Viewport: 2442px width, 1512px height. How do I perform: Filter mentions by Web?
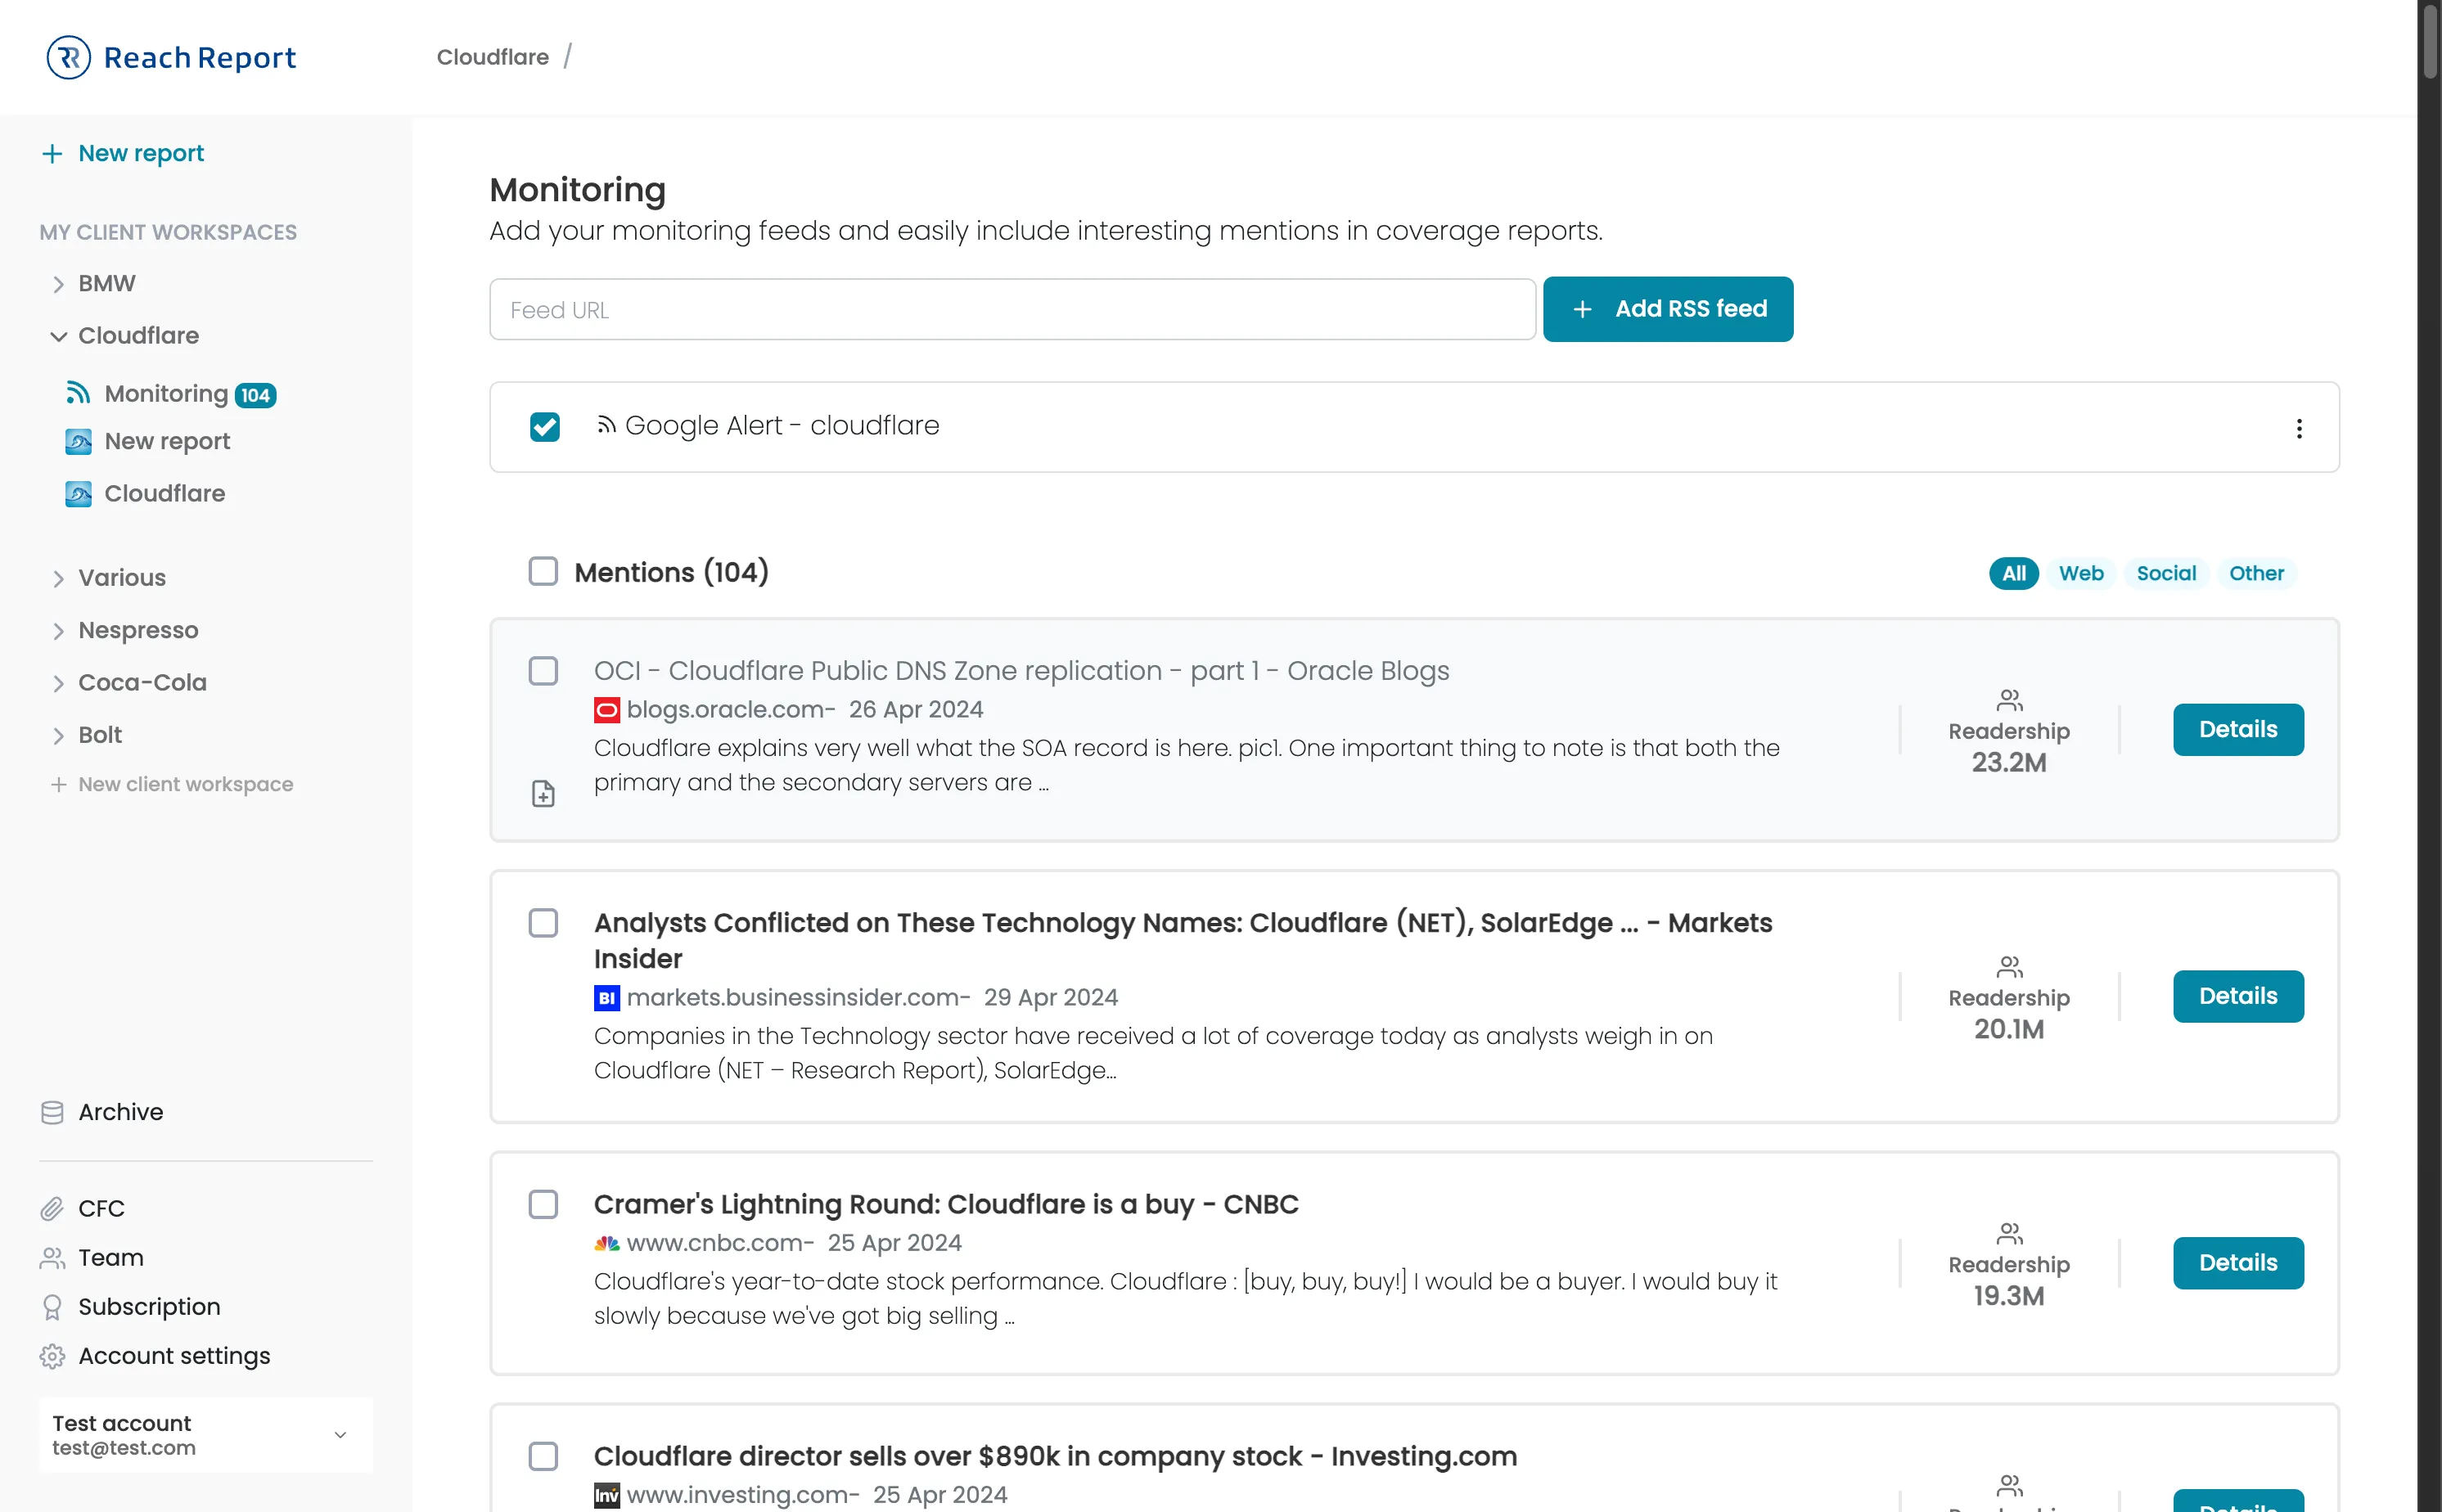point(2081,573)
